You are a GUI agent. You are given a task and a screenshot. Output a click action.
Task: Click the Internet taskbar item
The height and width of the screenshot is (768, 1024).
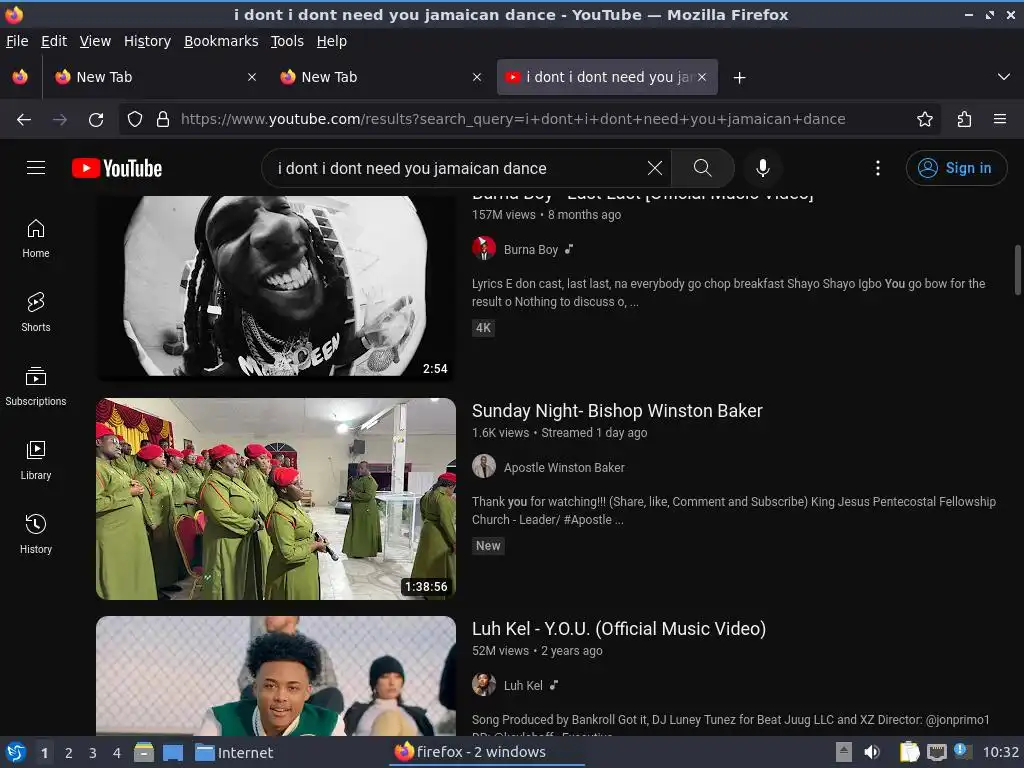coord(234,753)
